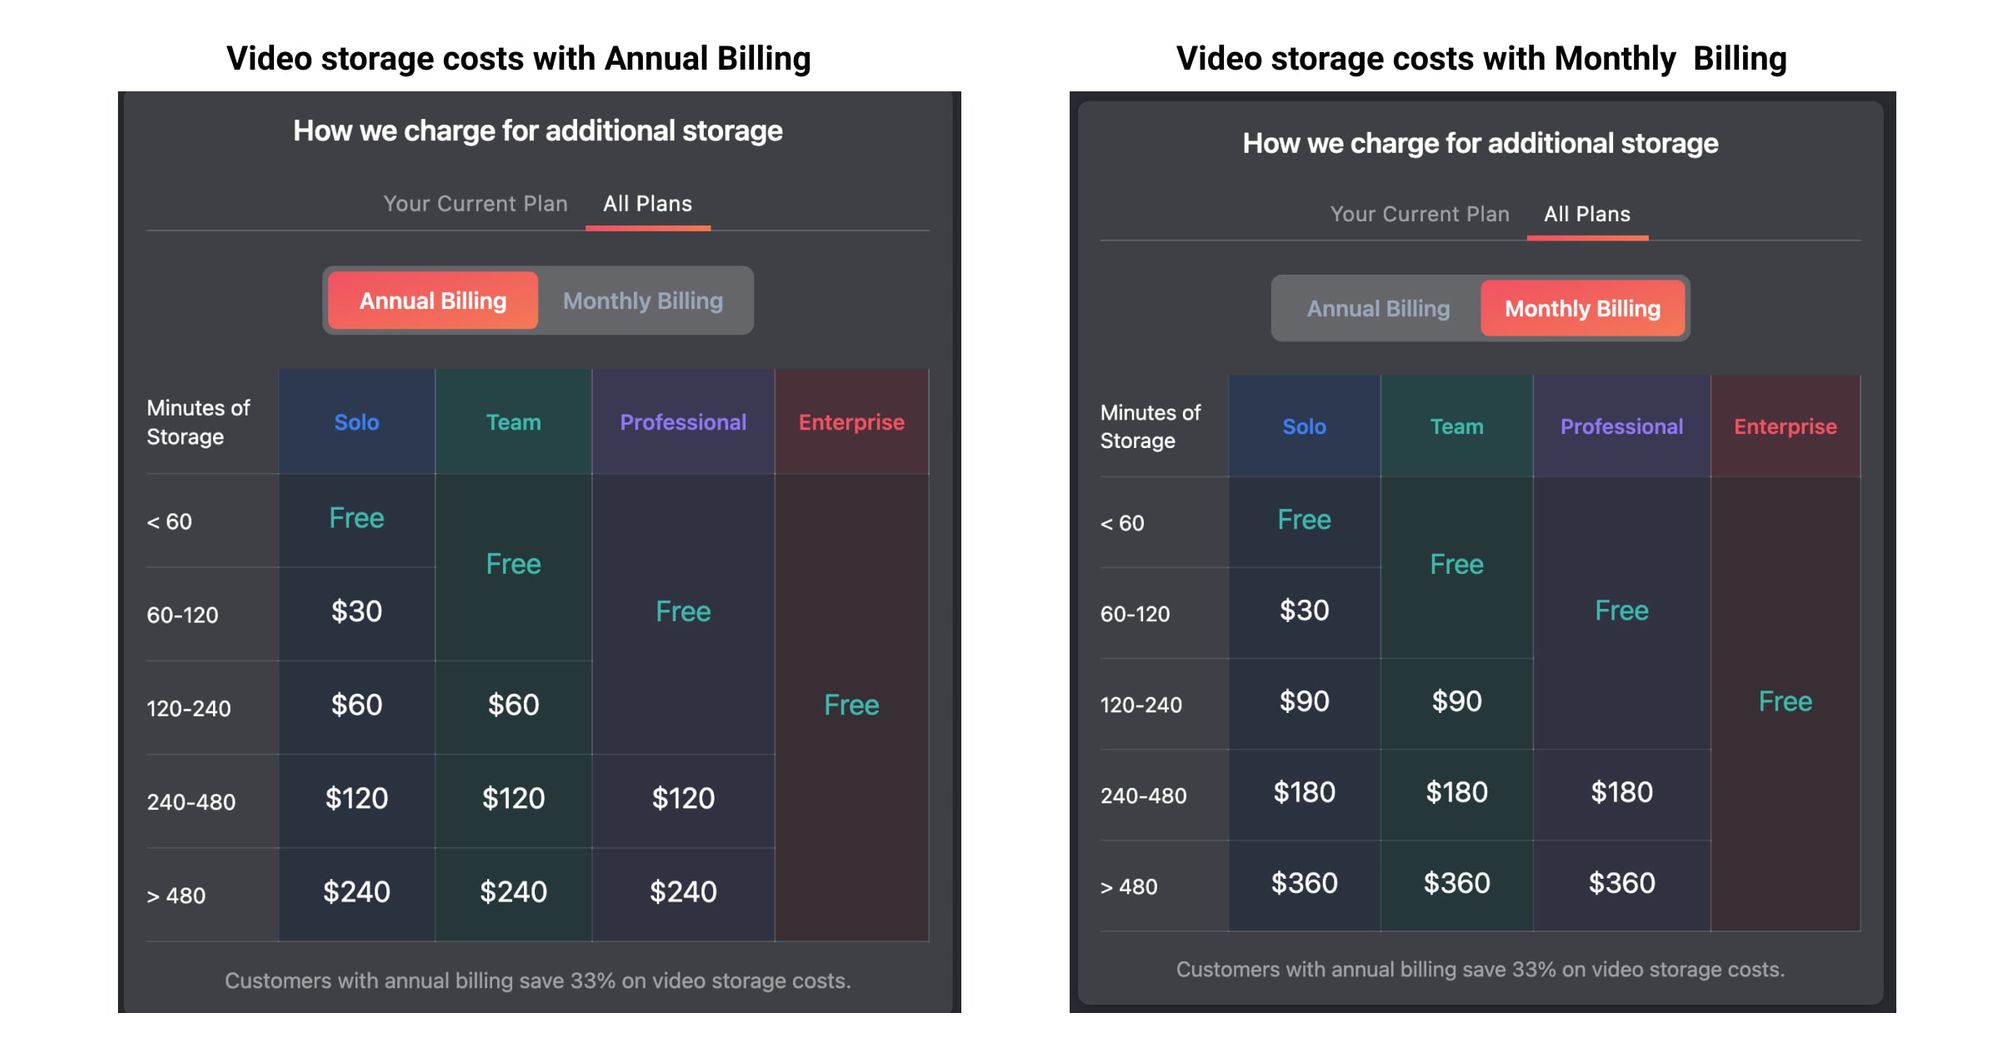Click the $90 price in the Solo column
The height and width of the screenshot is (1050, 2000).
[1304, 701]
